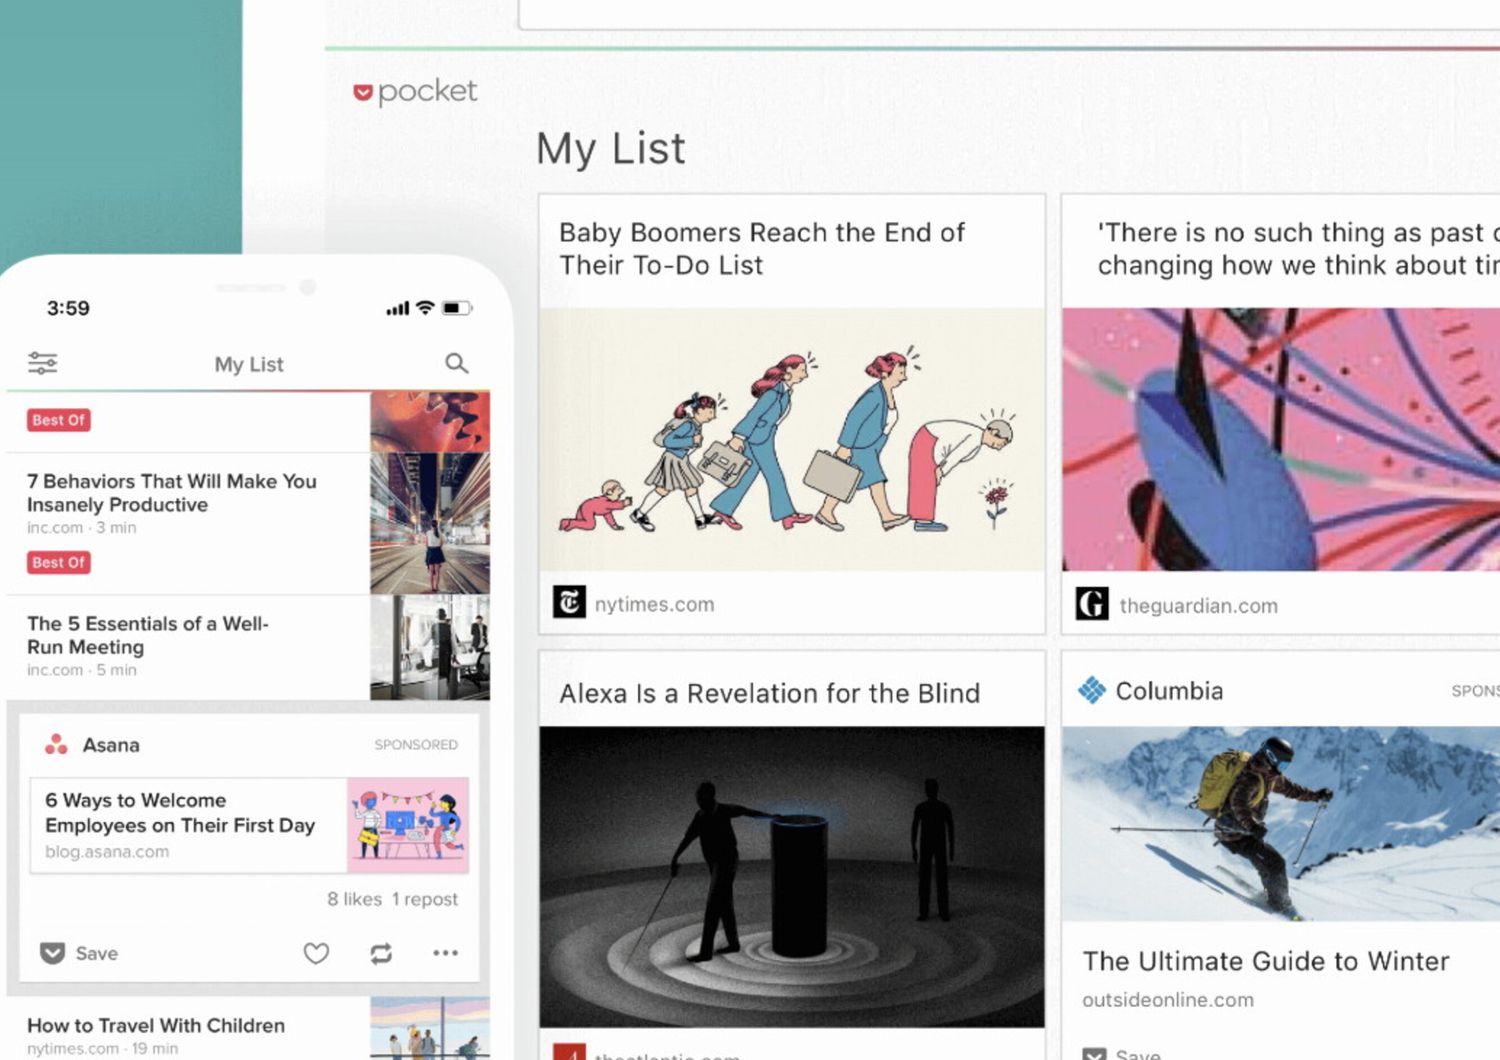The width and height of the screenshot is (1500, 1060).
Task: Open 7 Behaviors That Will Make You Insanely Productive
Action: [x=171, y=493]
